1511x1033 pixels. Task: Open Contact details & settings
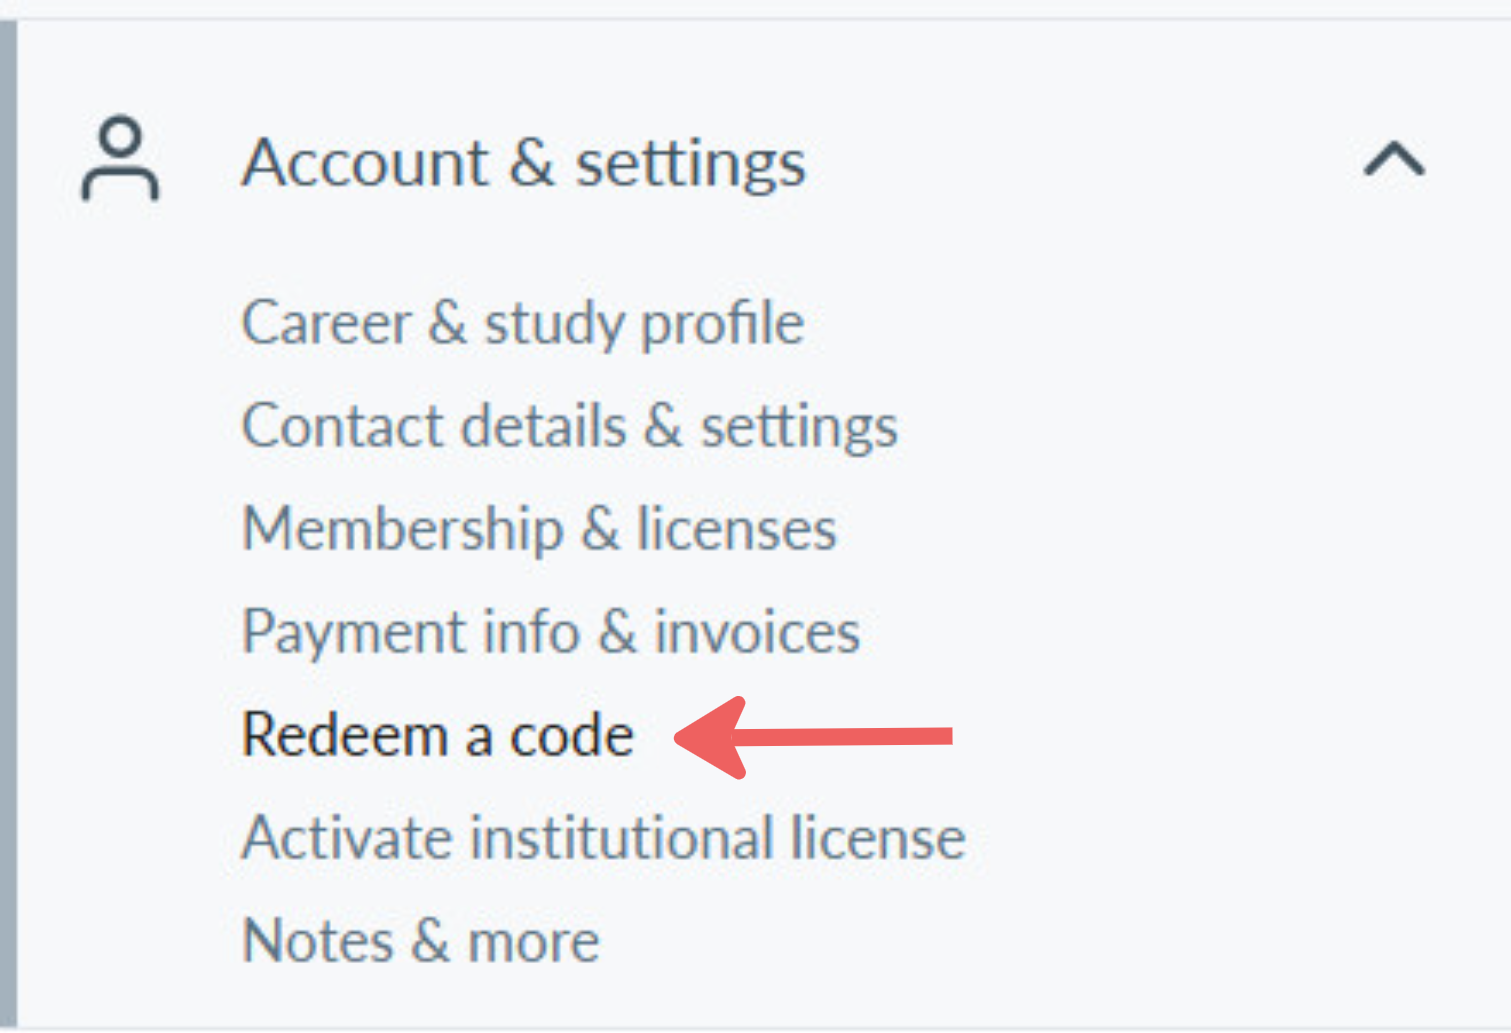pos(570,427)
